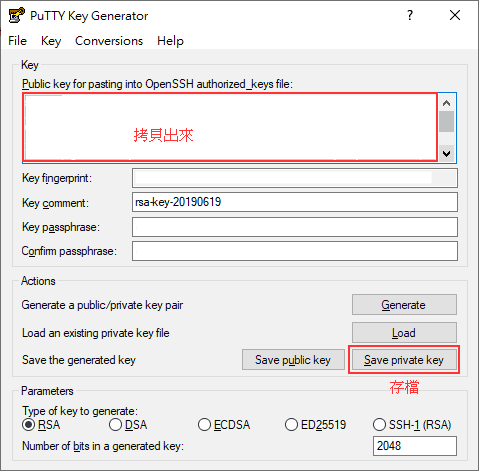This screenshot has width=479, height=471.
Task: Click Save public key
Action: point(293,360)
